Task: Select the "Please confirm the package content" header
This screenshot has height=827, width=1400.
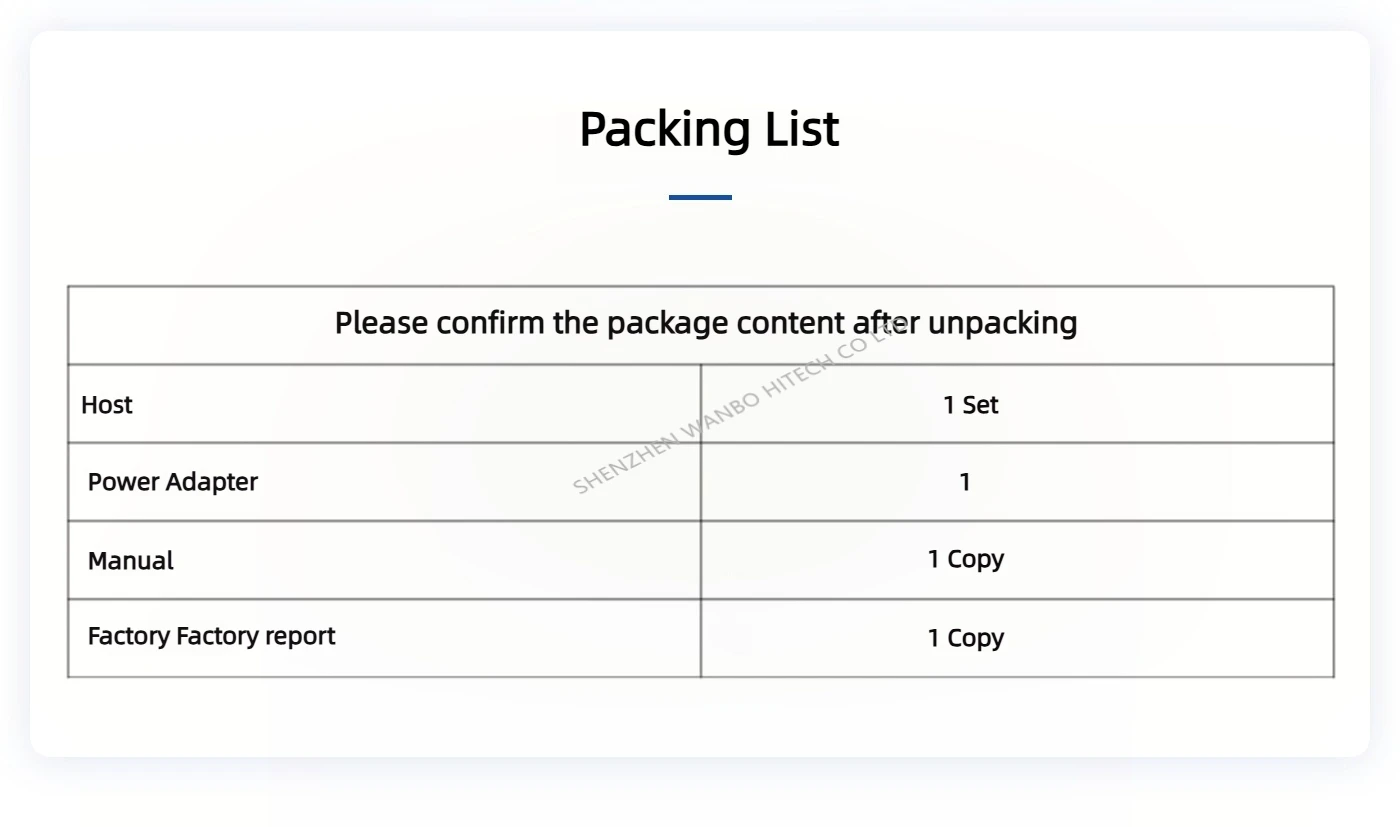Action: click(x=705, y=323)
